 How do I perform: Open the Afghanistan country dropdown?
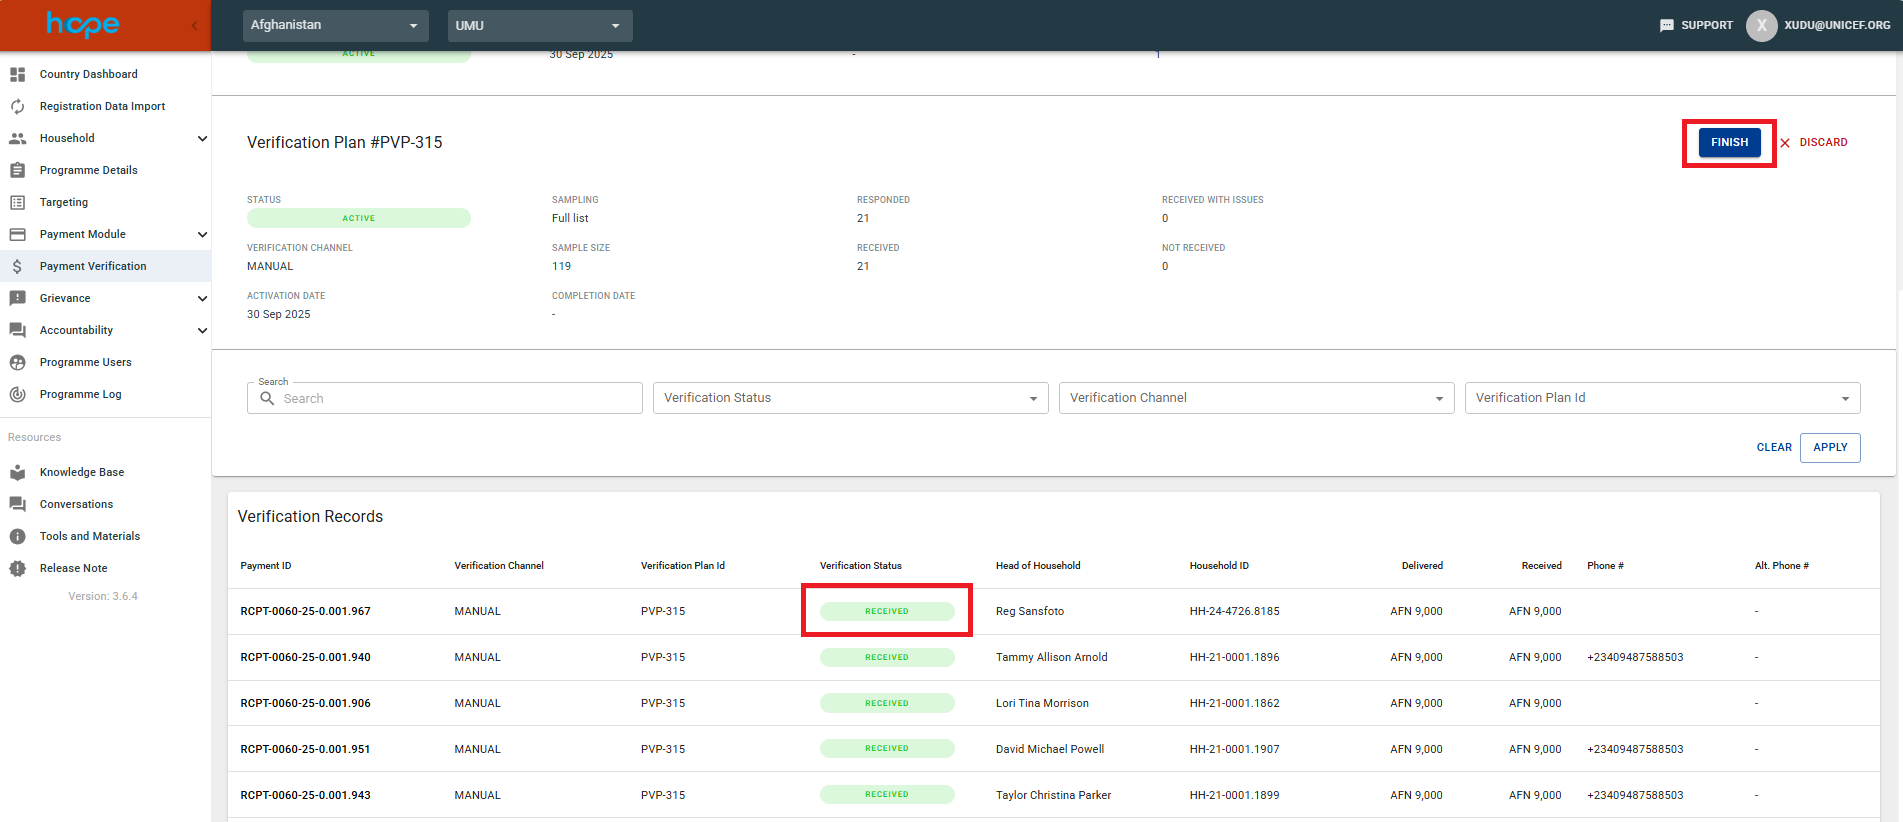tap(335, 25)
